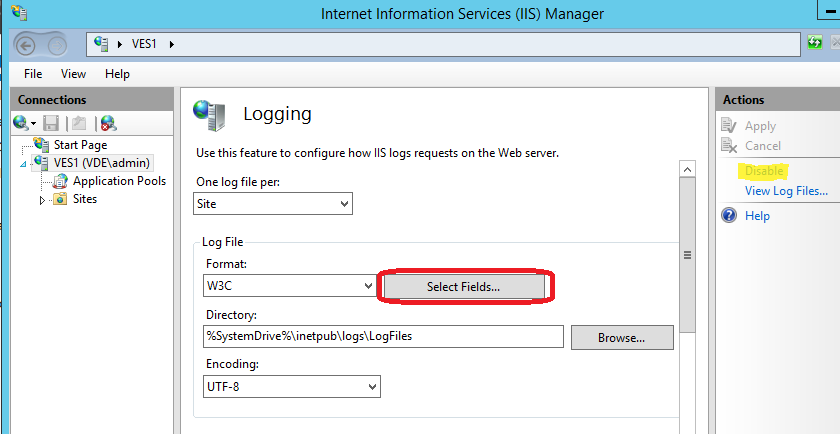
Task: Click the Cancel action link
Action: coord(763,145)
